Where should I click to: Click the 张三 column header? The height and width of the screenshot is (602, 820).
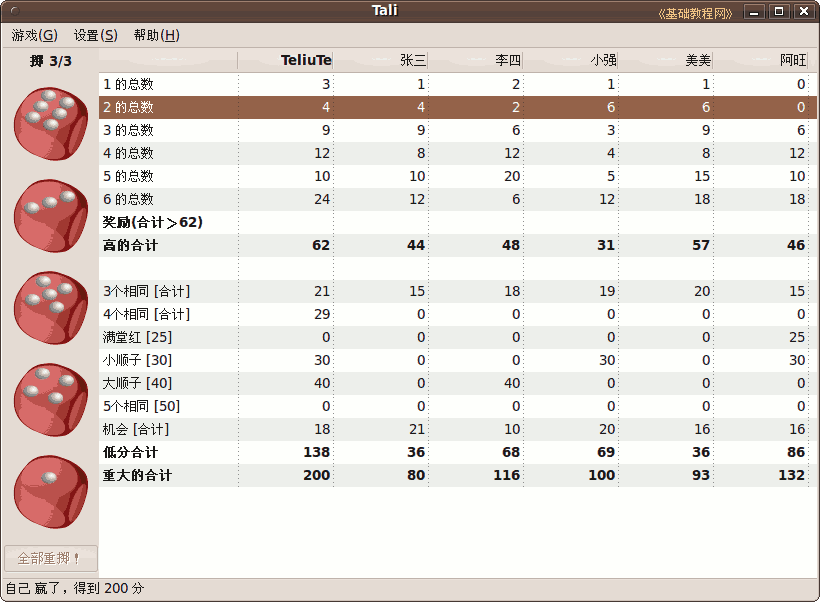pos(381,60)
